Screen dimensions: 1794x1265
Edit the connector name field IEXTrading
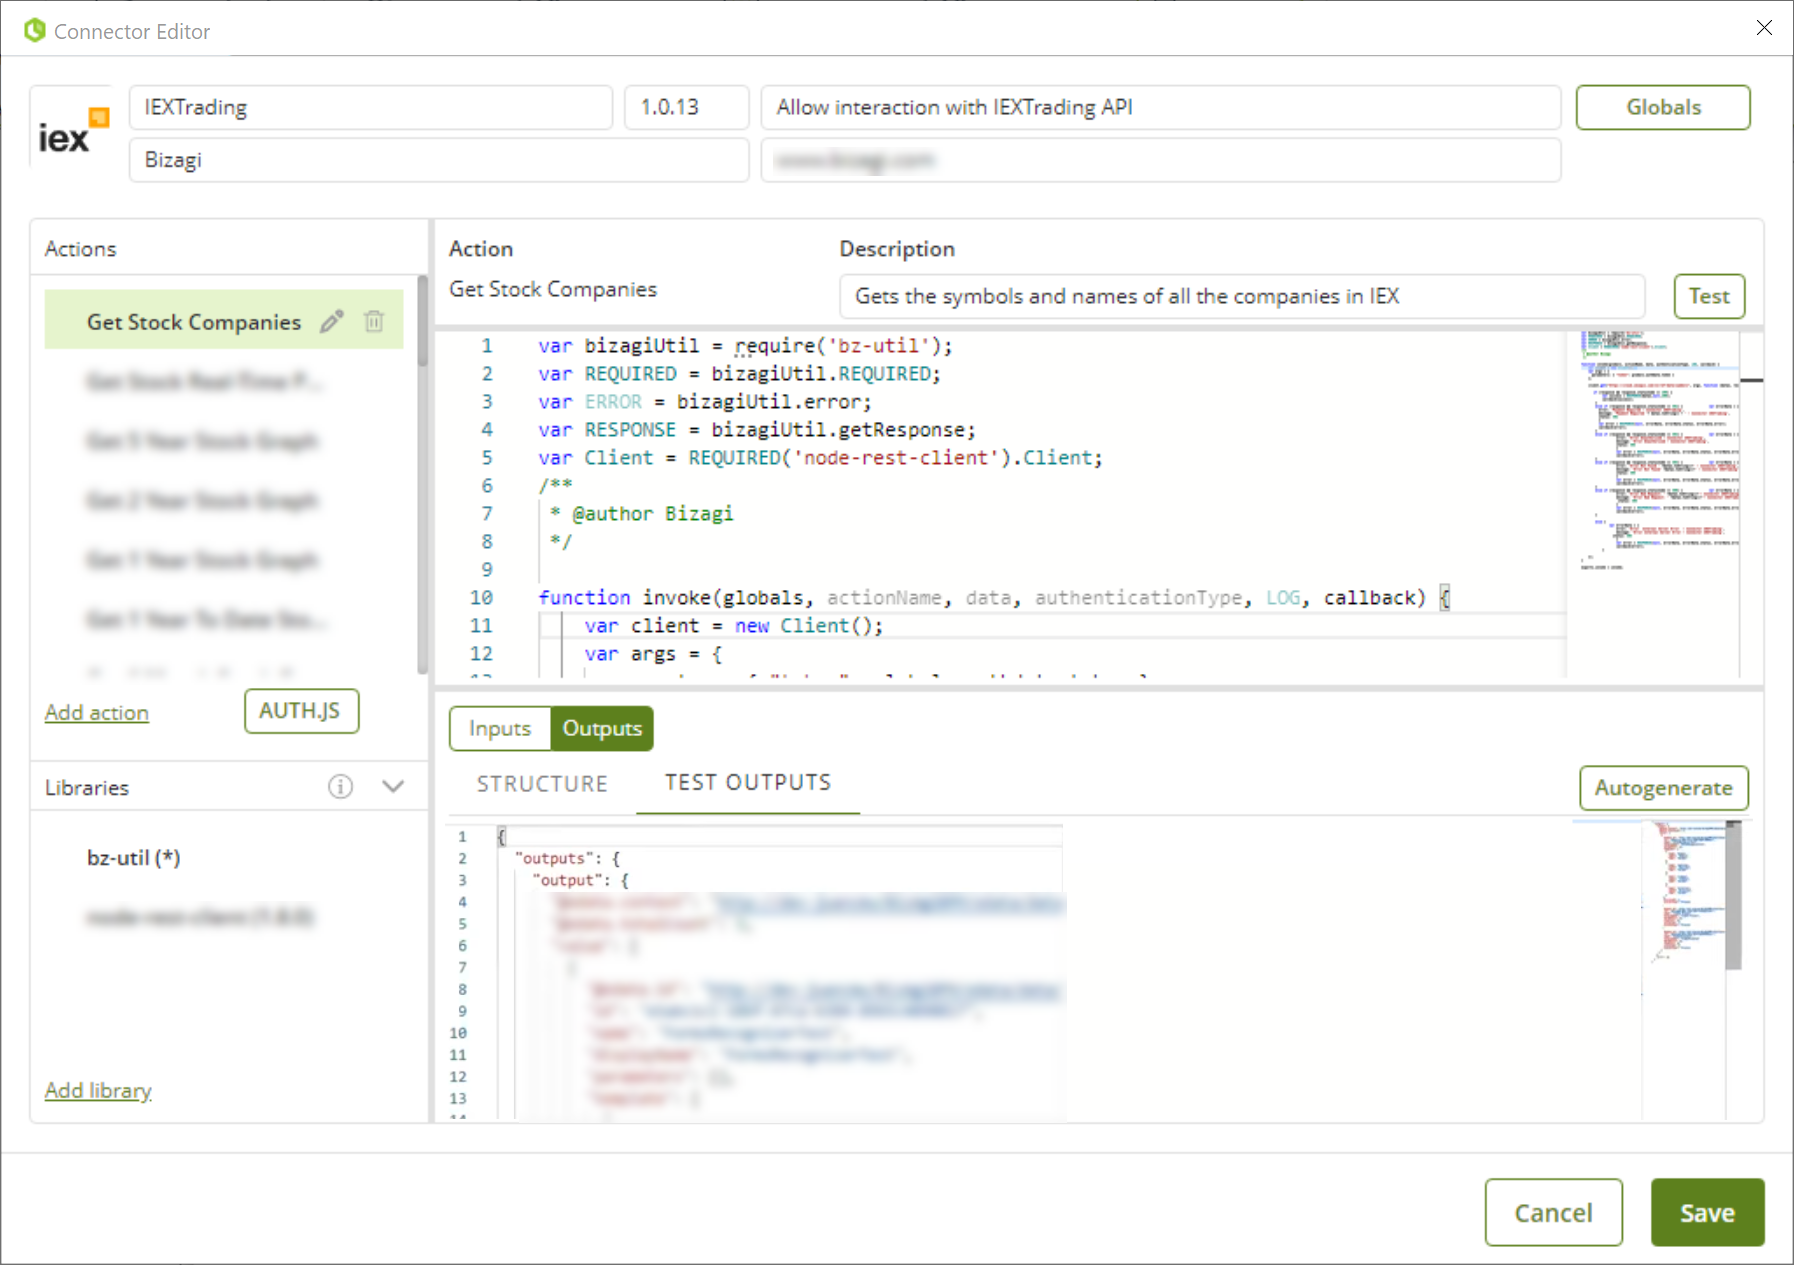click(371, 107)
